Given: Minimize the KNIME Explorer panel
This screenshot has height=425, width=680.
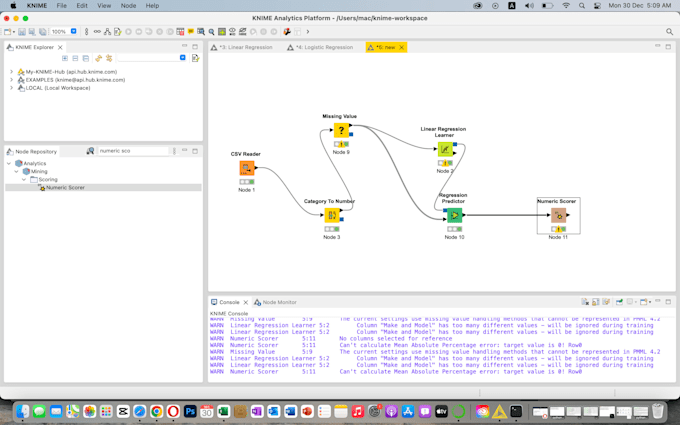Looking at the screenshot, I should click(184, 46).
